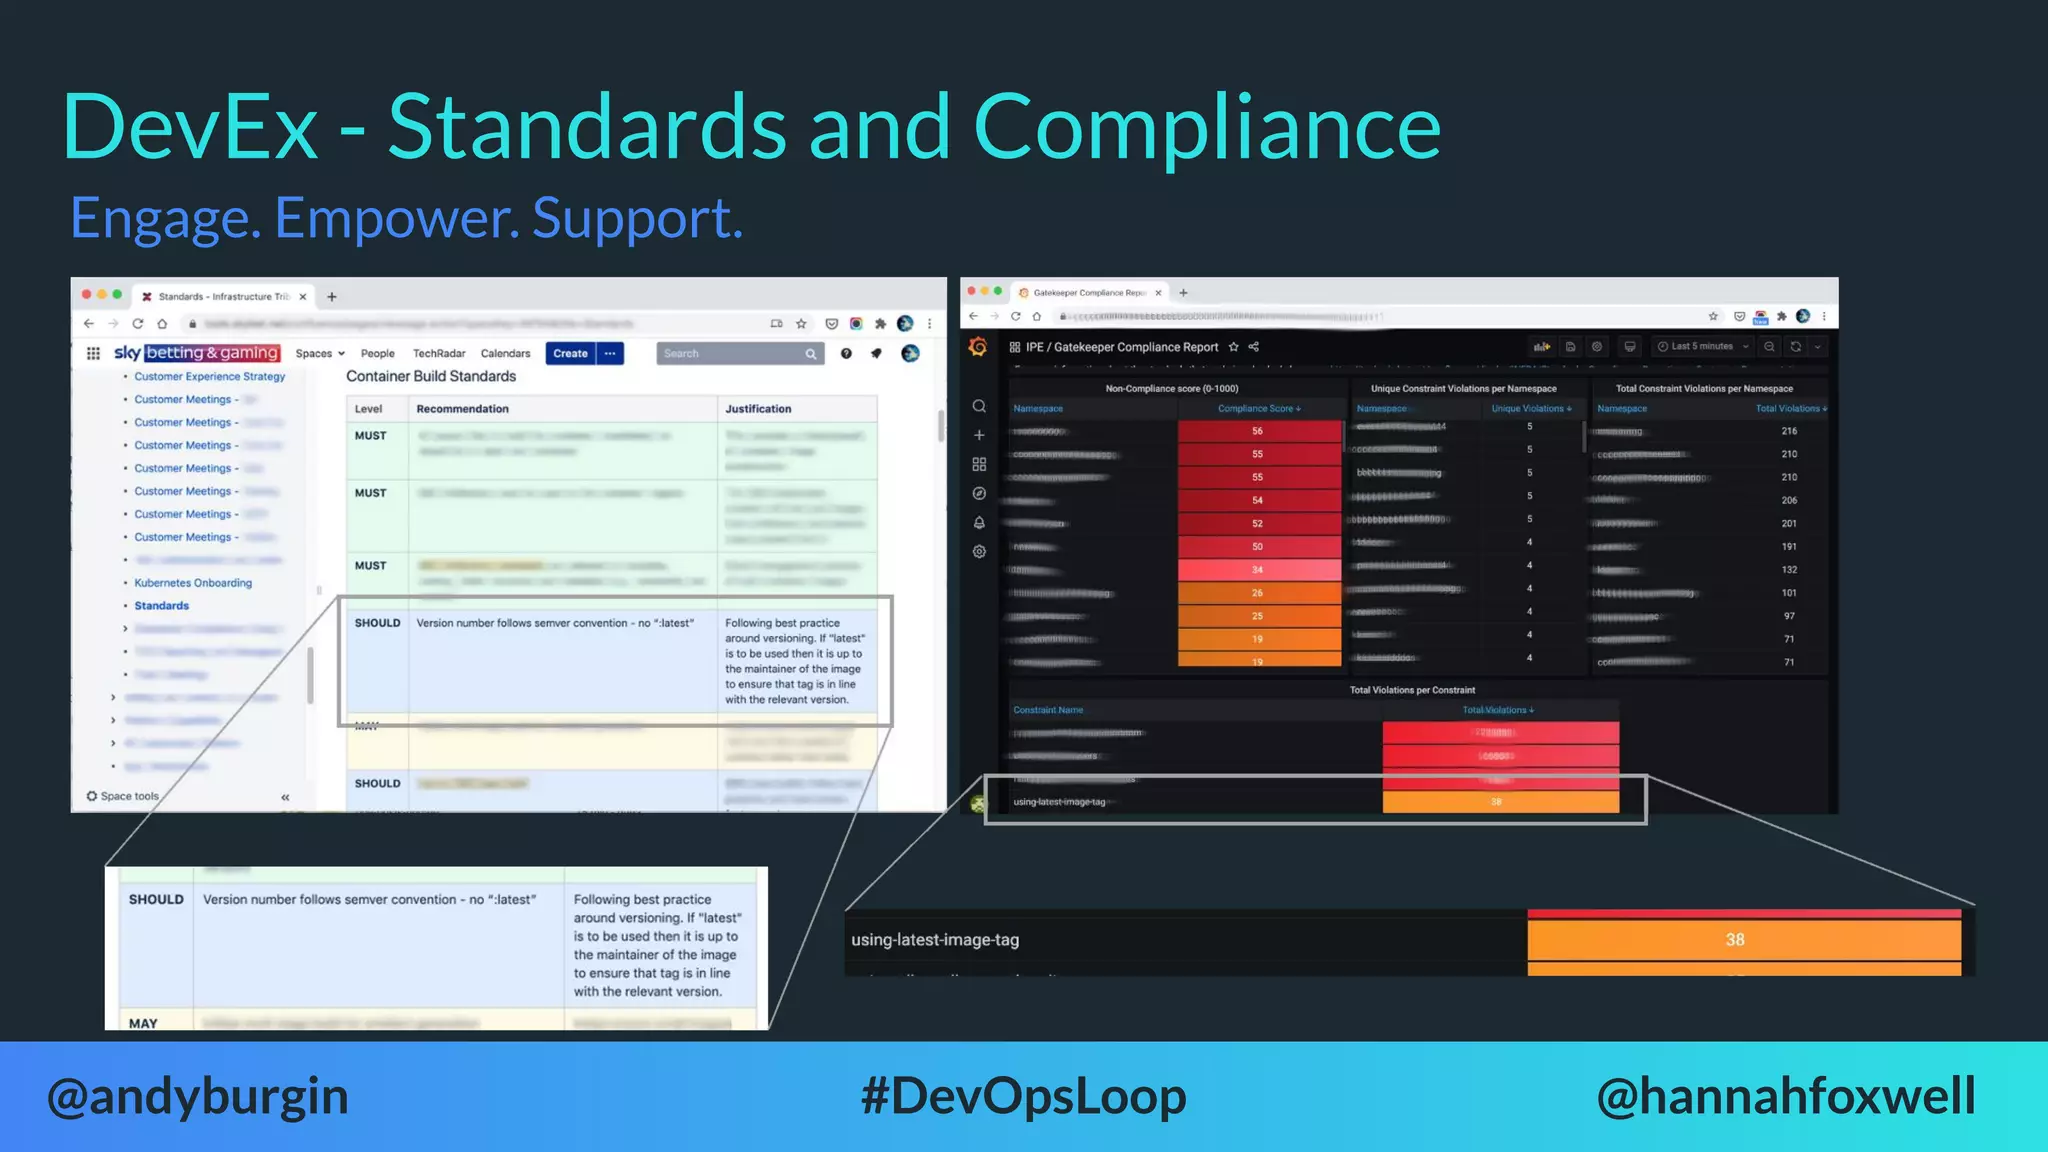Save the Grafana dashboard
The width and height of the screenshot is (2048, 1152).
(1570, 347)
